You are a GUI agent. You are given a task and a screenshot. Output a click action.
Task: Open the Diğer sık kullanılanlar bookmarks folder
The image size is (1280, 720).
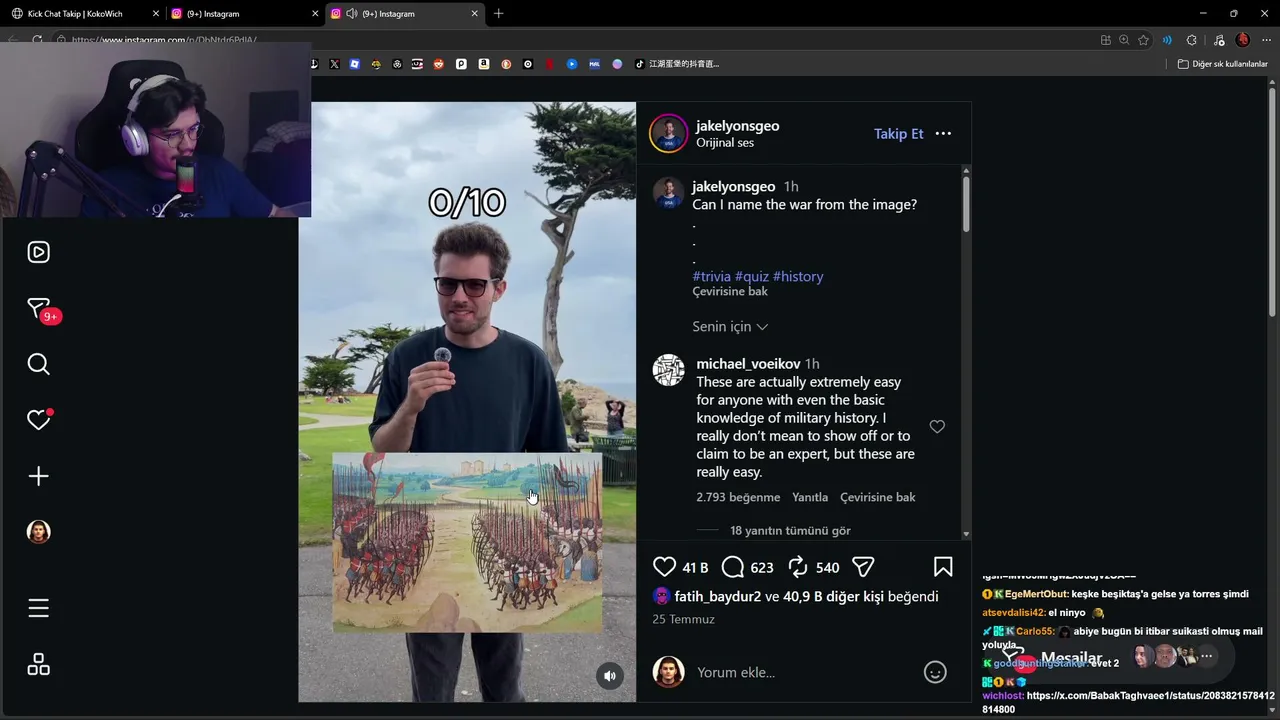coord(1223,64)
